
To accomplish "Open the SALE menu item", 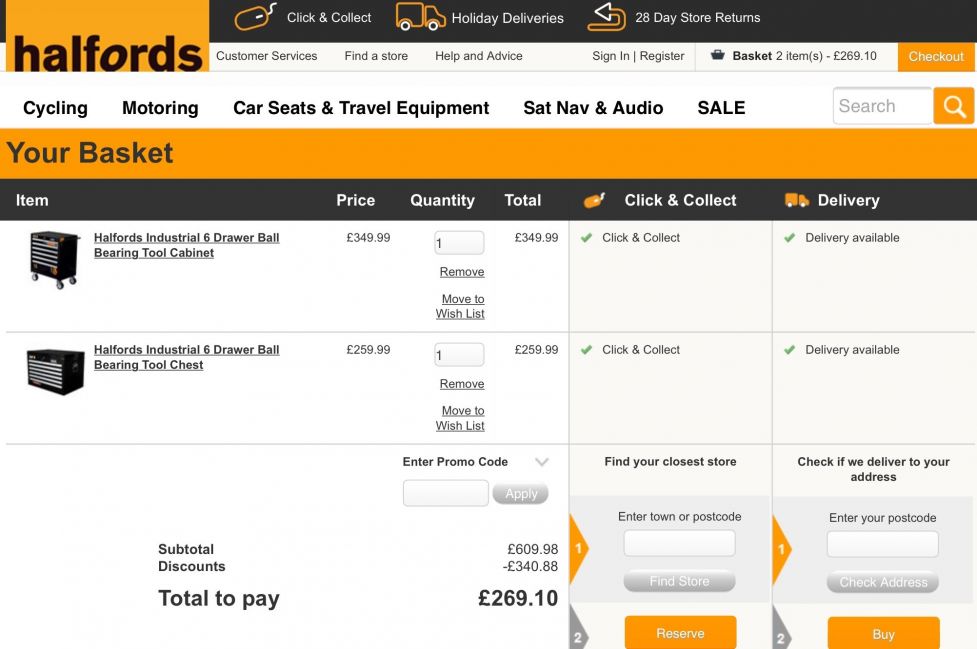I will pos(721,108).
